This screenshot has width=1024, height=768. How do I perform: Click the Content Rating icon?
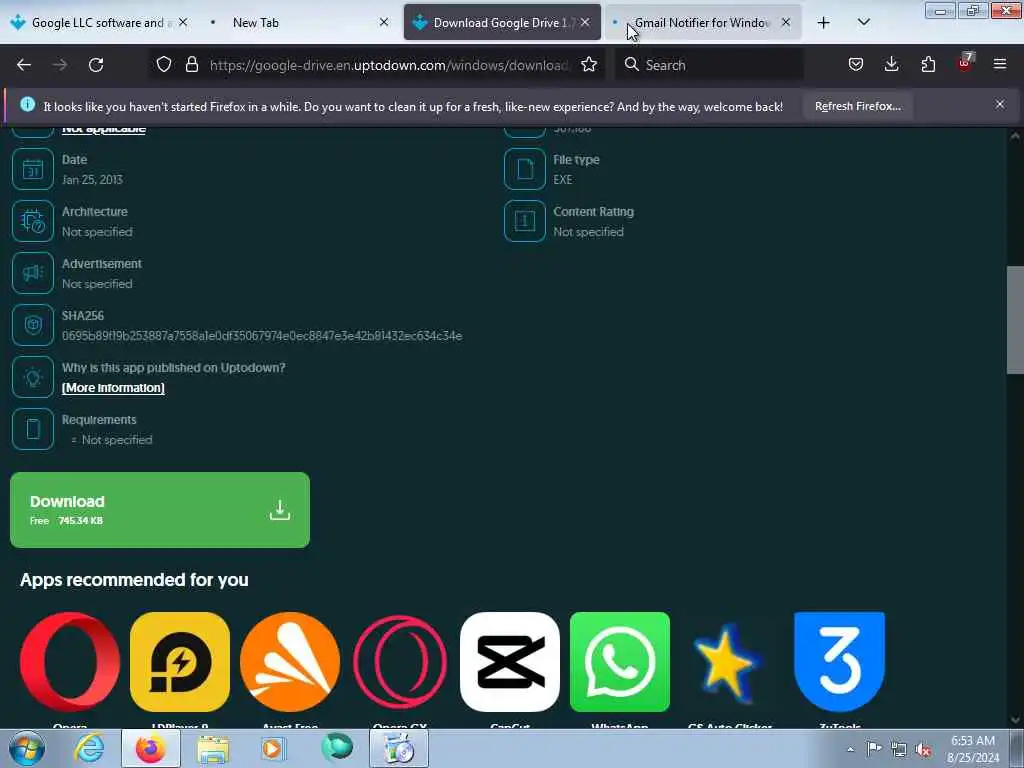click(x=524, y=221)
